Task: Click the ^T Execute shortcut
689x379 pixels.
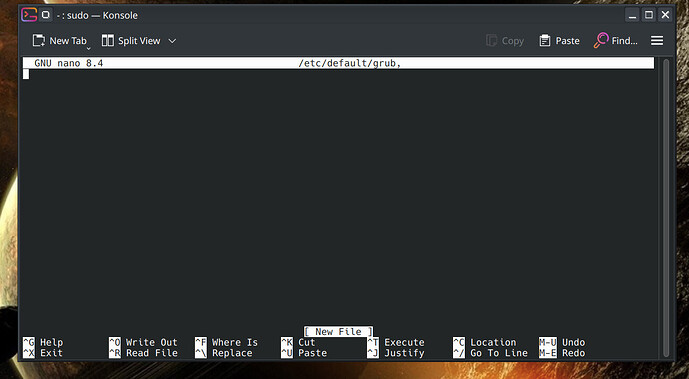Action: pyautogui.click(x=396, y=342)
